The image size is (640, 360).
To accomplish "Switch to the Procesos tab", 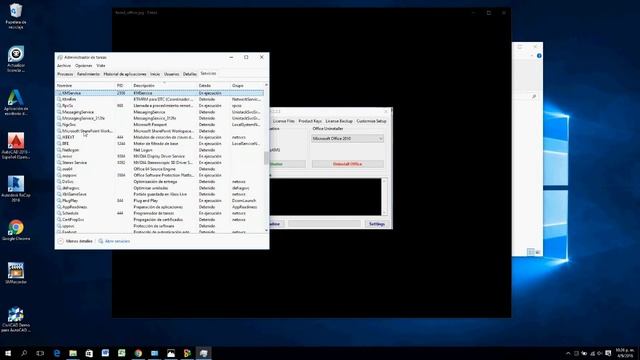I will click(65, 74).
